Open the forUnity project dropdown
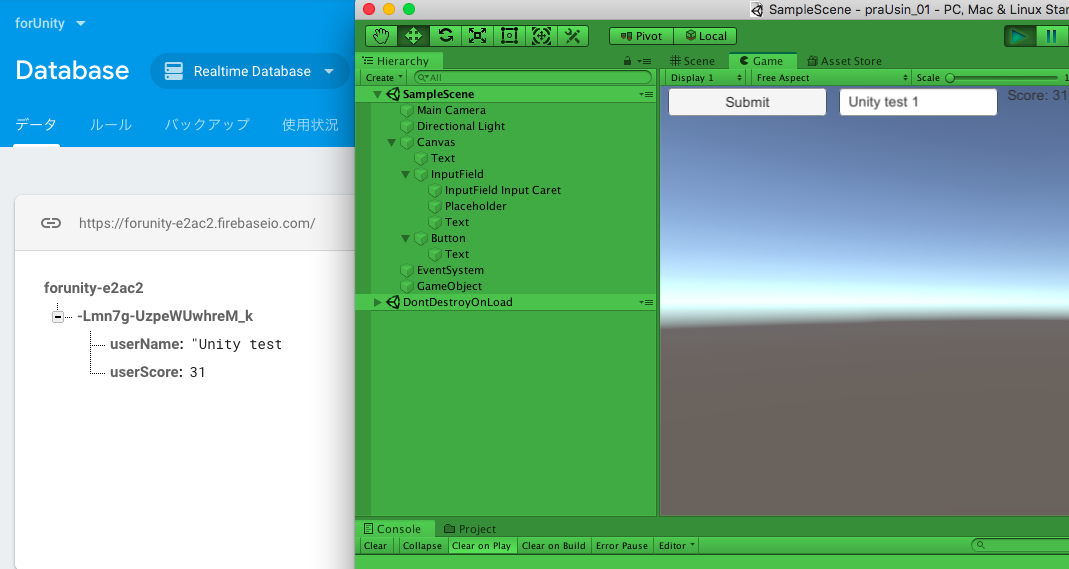Viewport: 1069px width, 569px height. (x=50, y=23)
